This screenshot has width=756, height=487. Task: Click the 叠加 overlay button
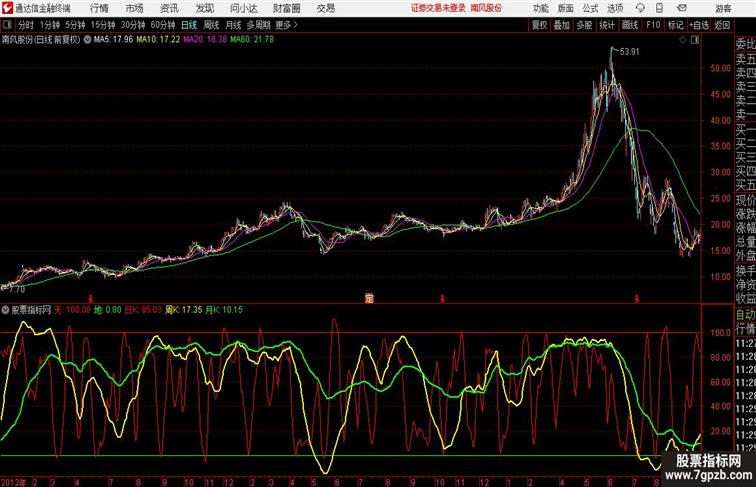click(561, 25)
